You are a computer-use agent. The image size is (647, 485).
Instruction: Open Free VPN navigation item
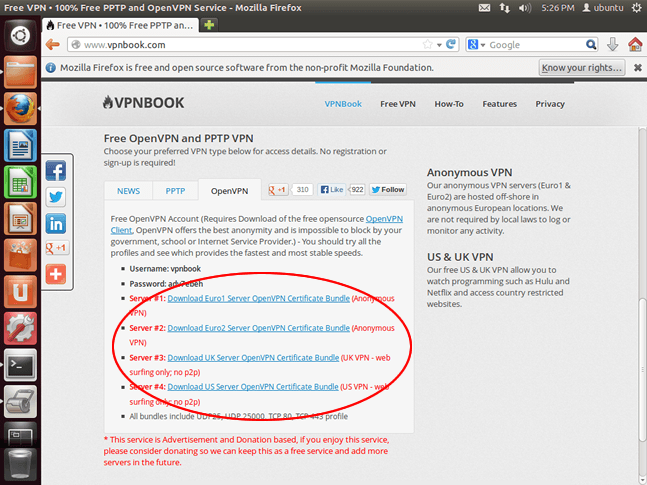click(398, 104)
